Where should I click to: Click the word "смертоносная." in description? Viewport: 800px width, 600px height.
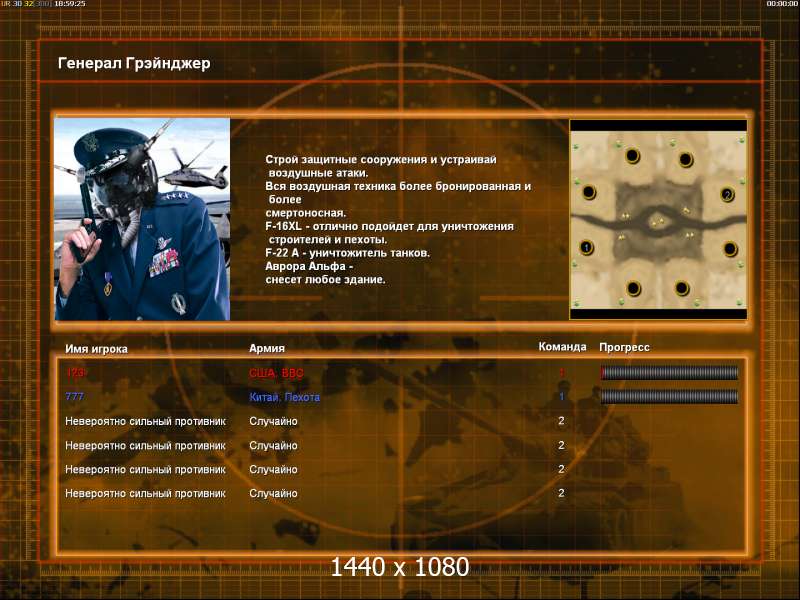[x=306, y=213]
